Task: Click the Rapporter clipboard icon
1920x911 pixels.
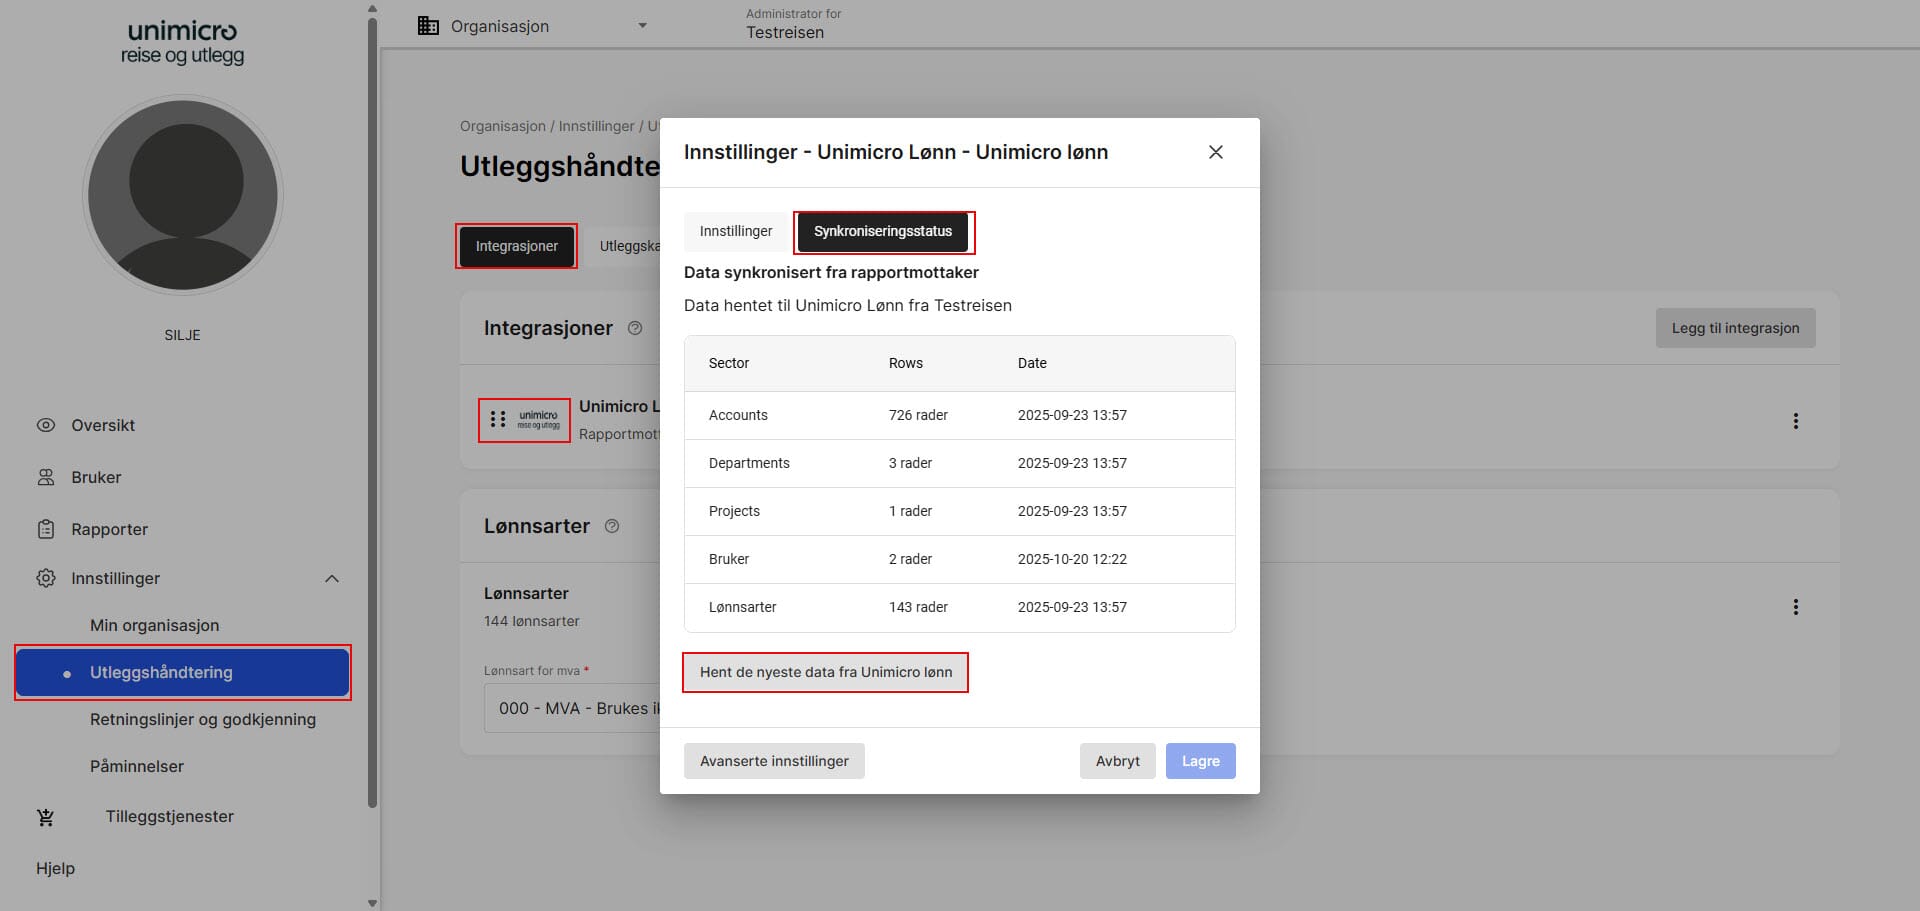Action: pos(46,529)
